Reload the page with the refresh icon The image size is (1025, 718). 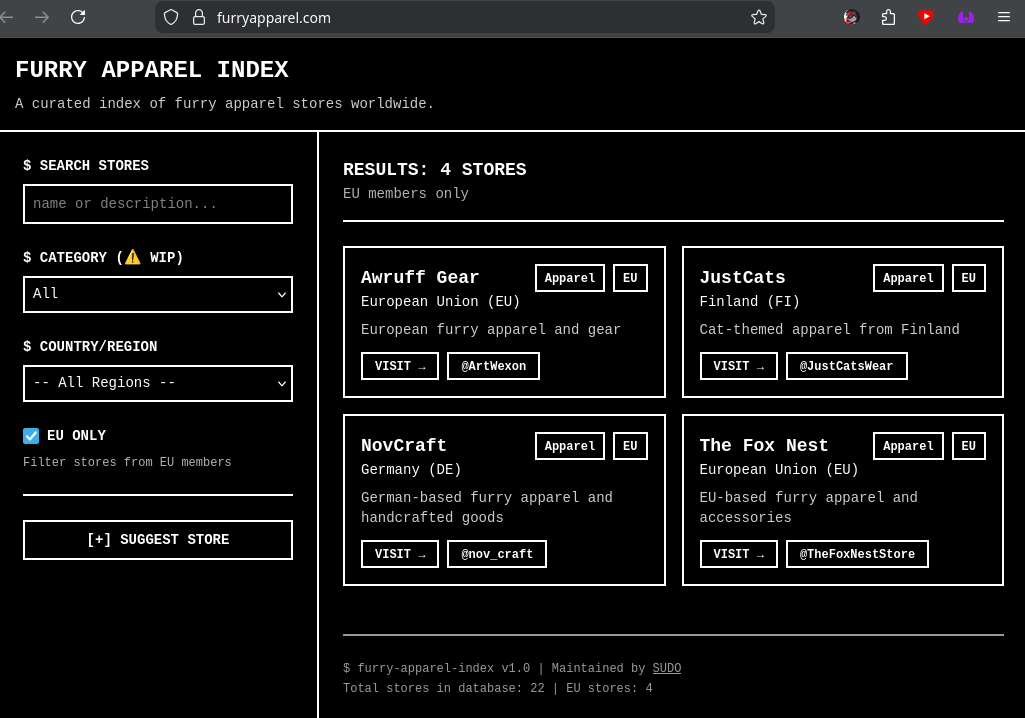tap(78, 17)
